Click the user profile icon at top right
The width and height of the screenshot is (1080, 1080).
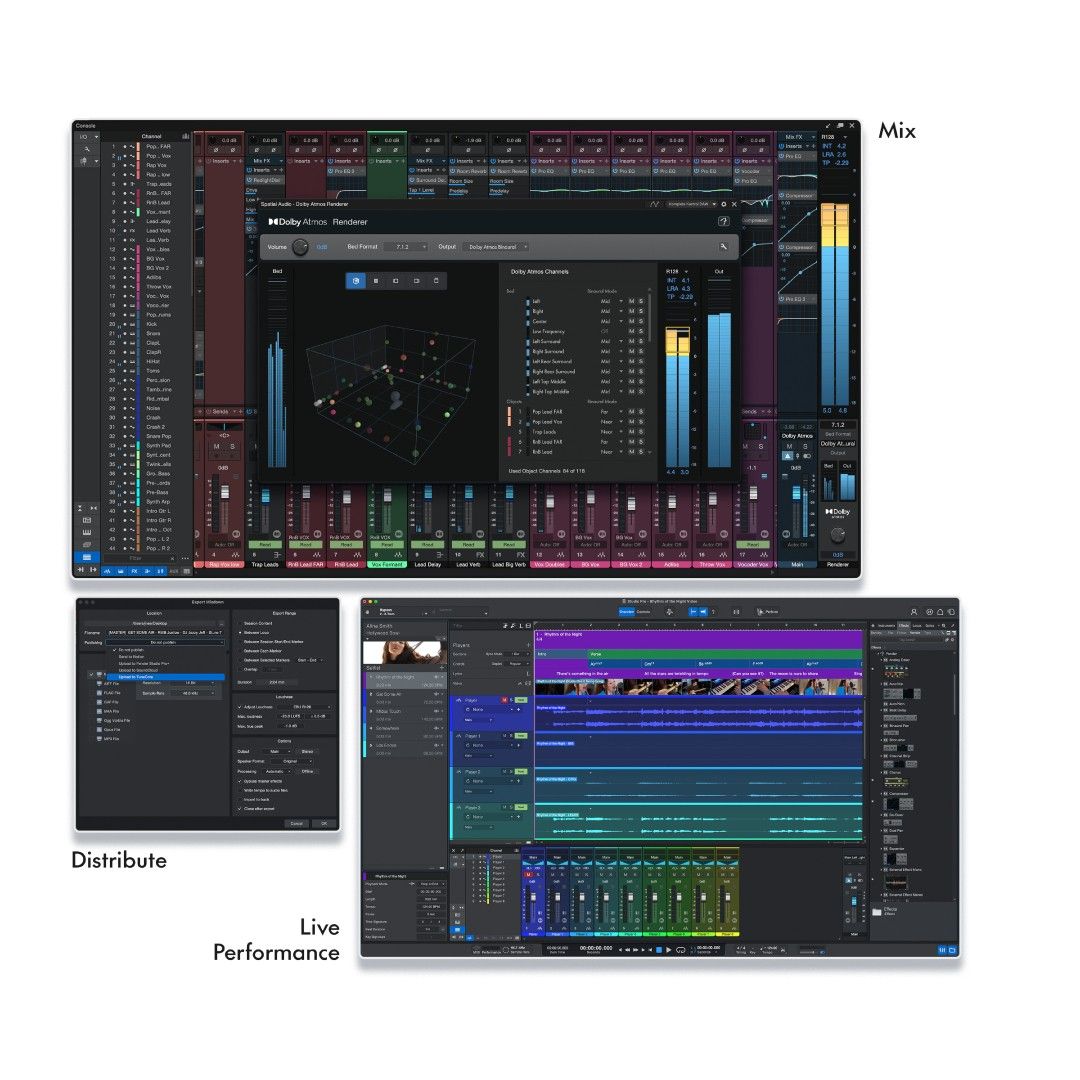tap(914, 612)
